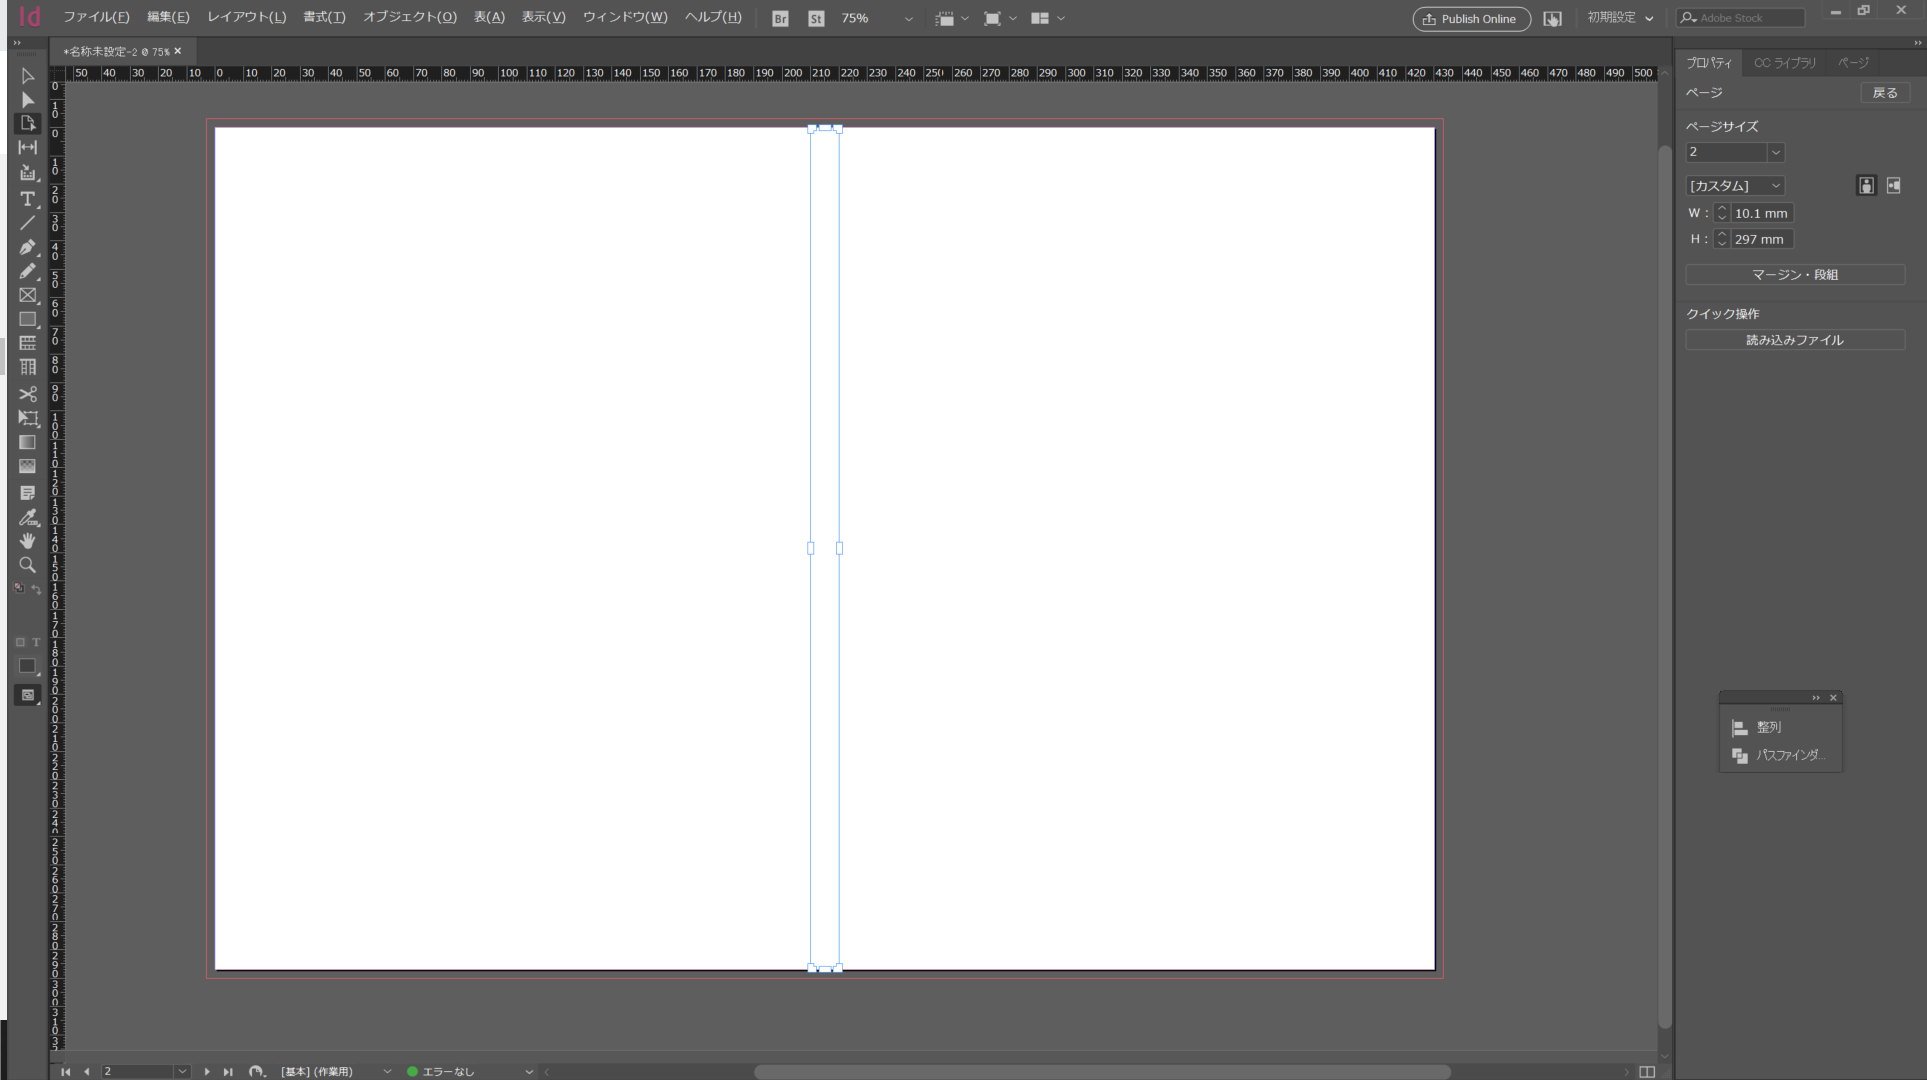Image resolution: width=1927 pixels, height=1080 pixels.
Task: Set page orientation to landscape
Action: pos(1893,186)
